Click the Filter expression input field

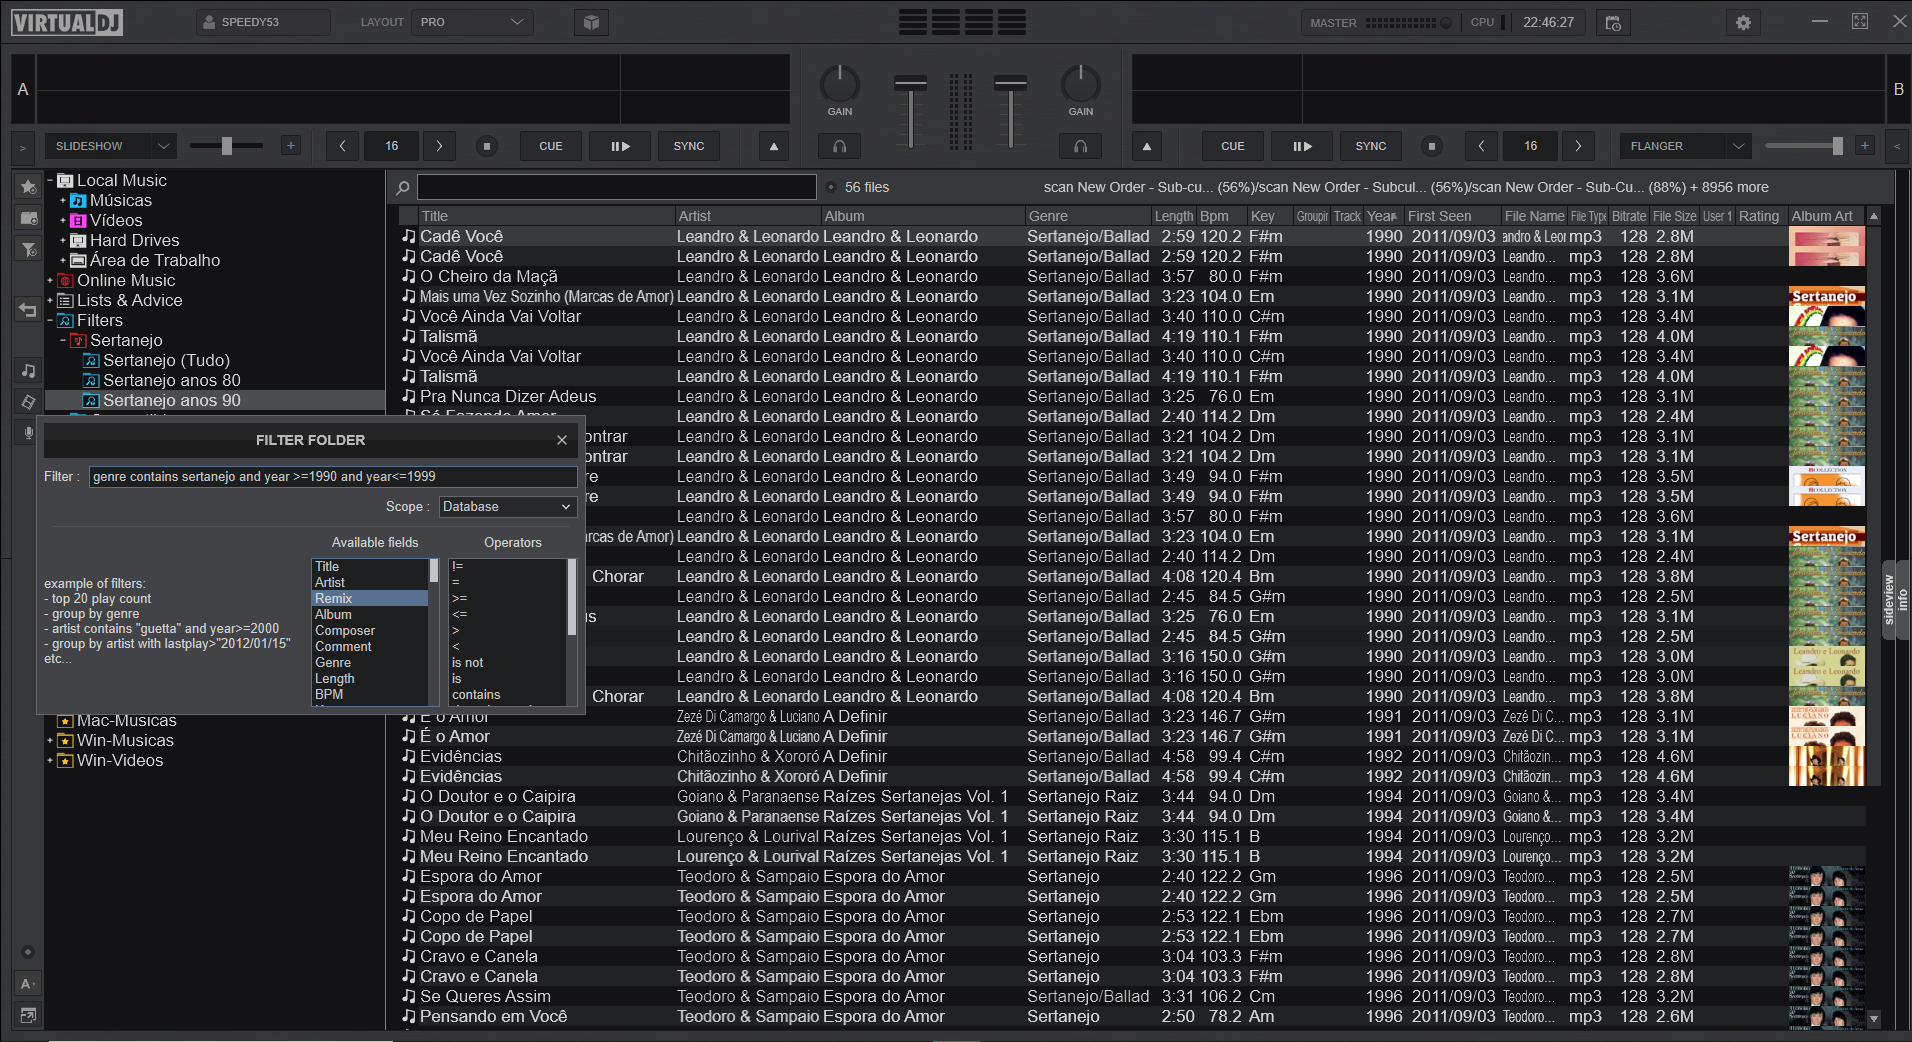[x=333, y=477]
